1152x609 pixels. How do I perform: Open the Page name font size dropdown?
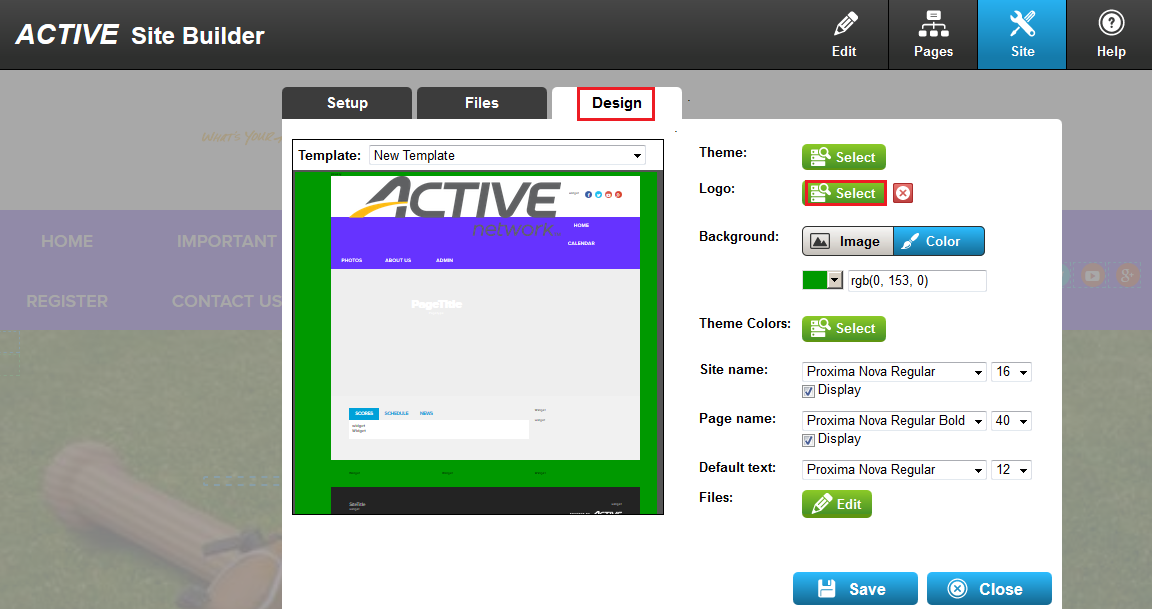click(x=1012, y=421)
